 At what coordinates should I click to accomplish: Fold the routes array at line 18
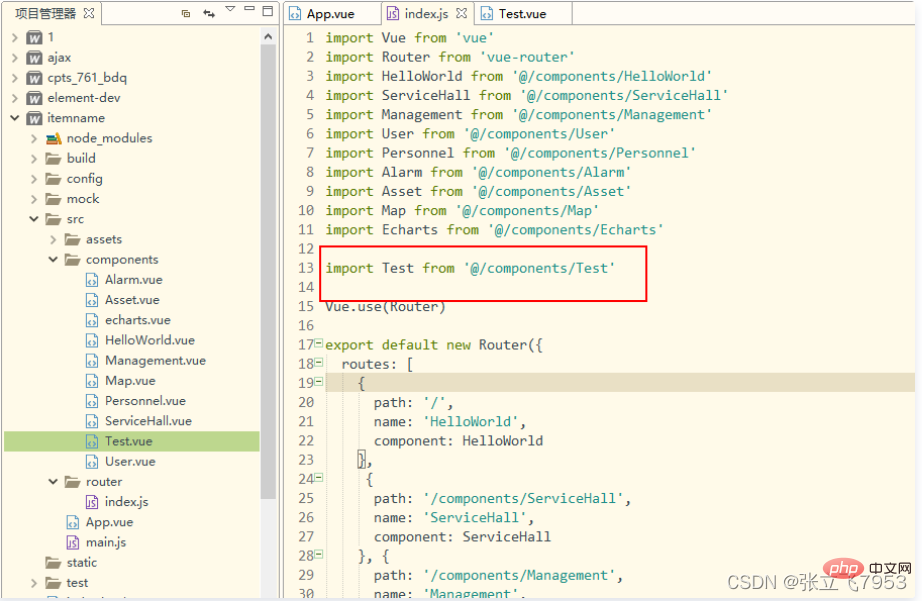pos(319,362)
